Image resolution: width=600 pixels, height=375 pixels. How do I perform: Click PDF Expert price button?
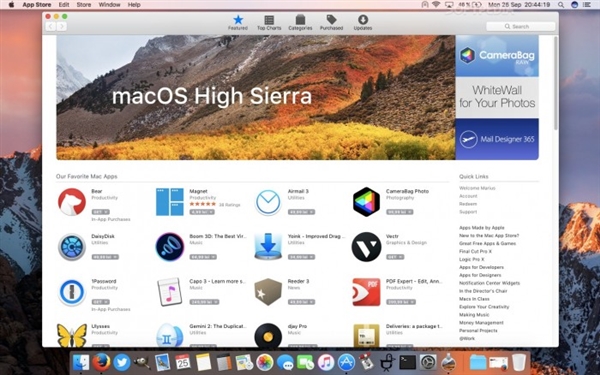[x=401, y=302]
